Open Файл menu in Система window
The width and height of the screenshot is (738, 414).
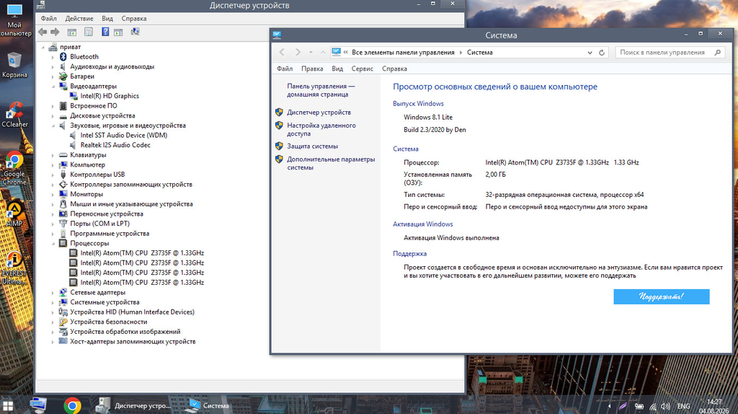point(285,69)
